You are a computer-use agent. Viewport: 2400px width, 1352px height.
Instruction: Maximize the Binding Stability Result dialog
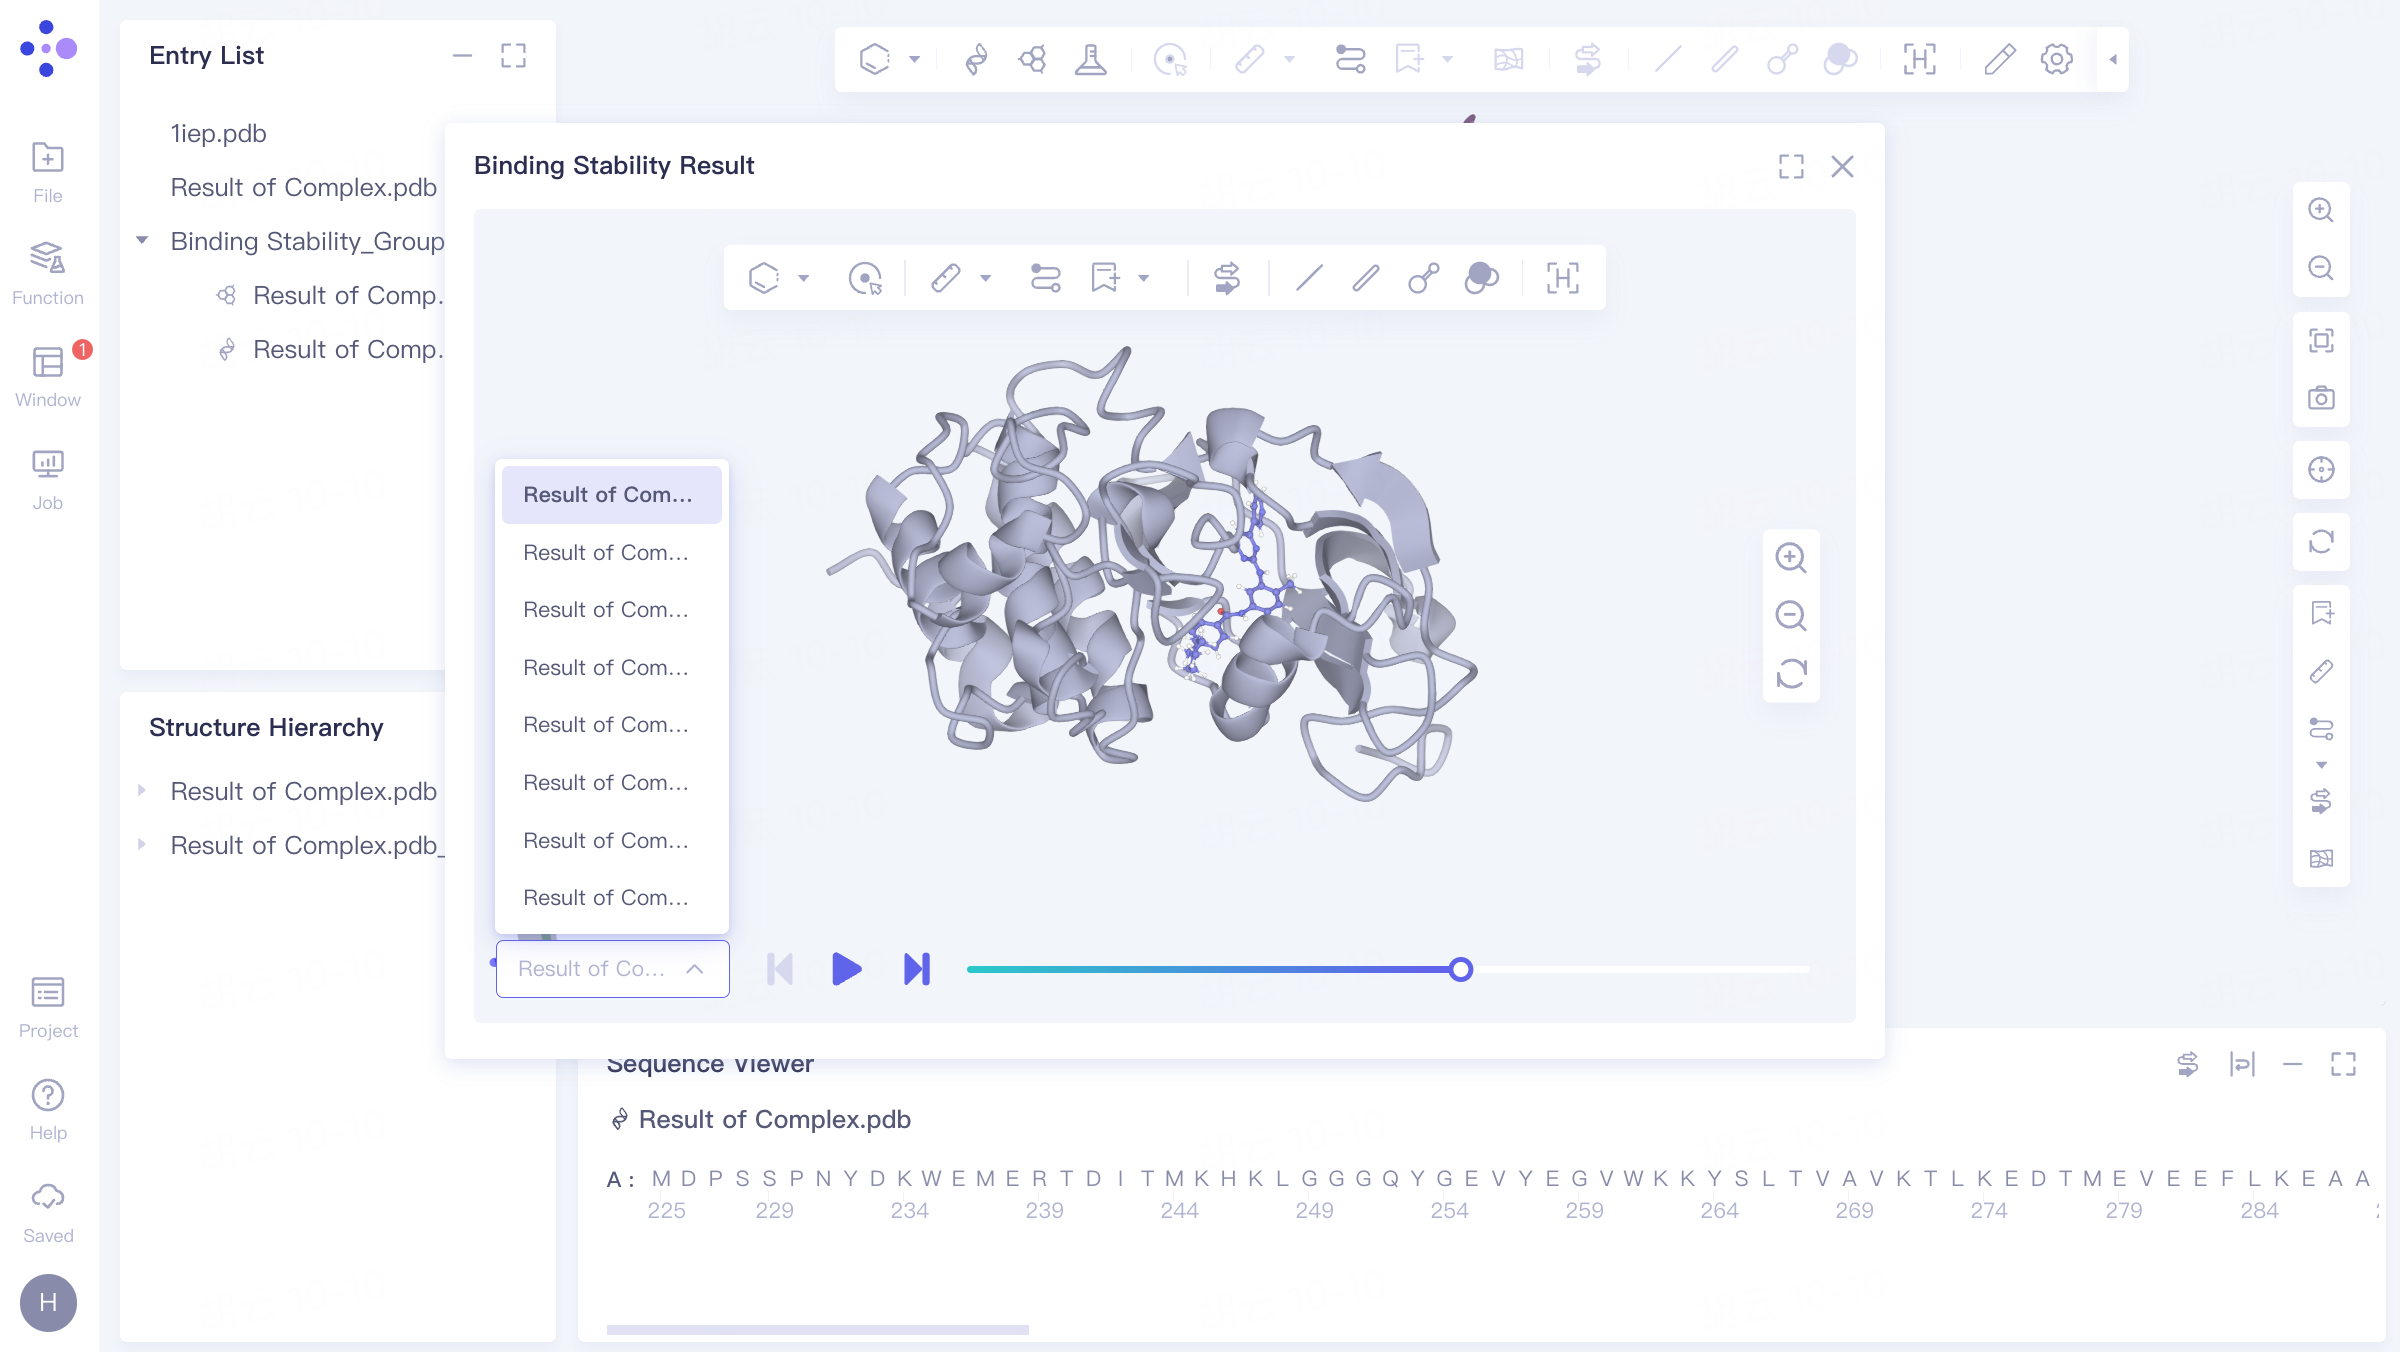coord(1791,166)
